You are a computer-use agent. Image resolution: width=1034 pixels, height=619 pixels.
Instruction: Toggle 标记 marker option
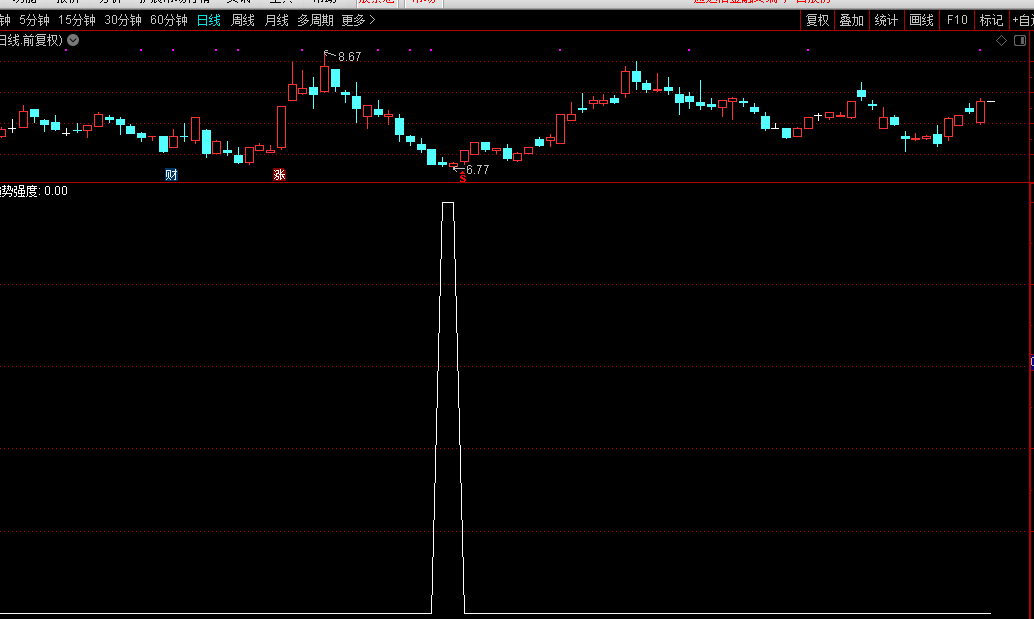point(991,20)
